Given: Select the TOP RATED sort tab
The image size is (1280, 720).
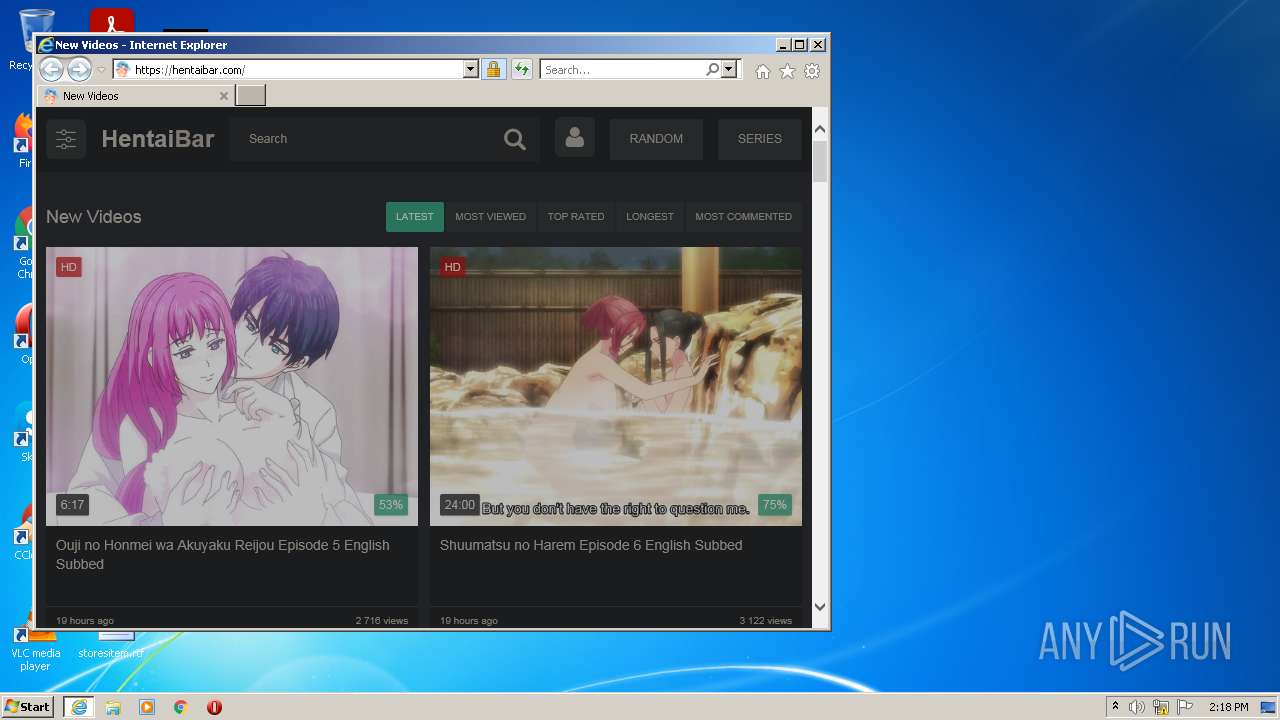Looking at the screenshot, I should coord(576,217).
